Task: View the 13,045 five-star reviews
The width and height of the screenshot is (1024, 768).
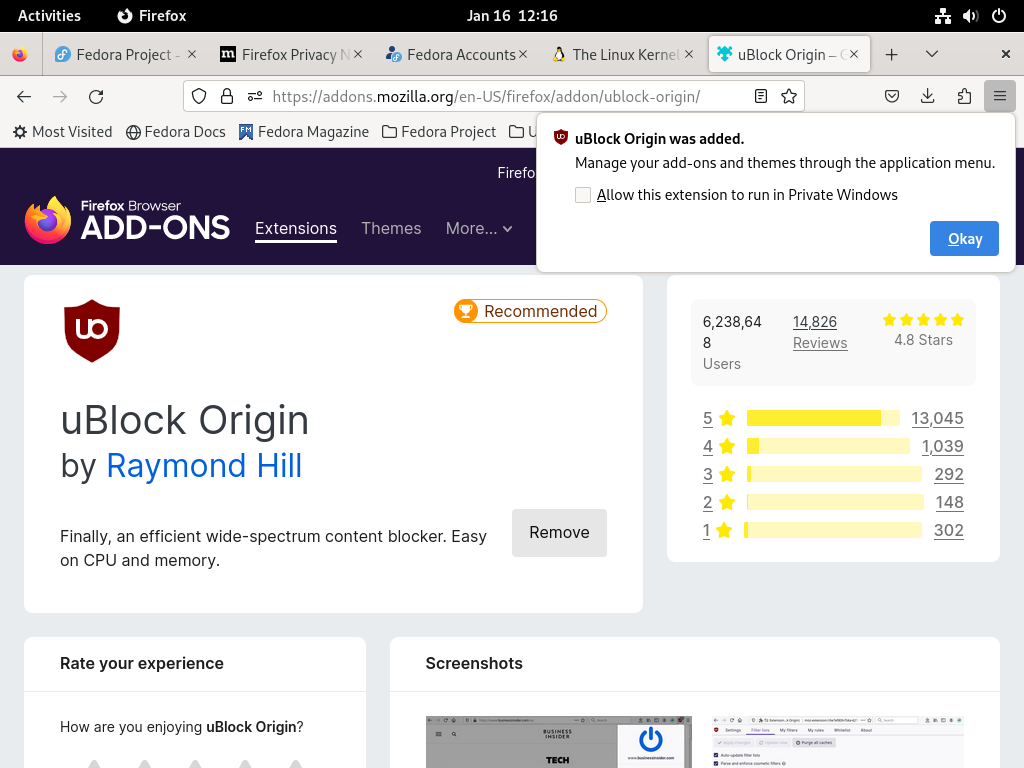Action: 937,418
